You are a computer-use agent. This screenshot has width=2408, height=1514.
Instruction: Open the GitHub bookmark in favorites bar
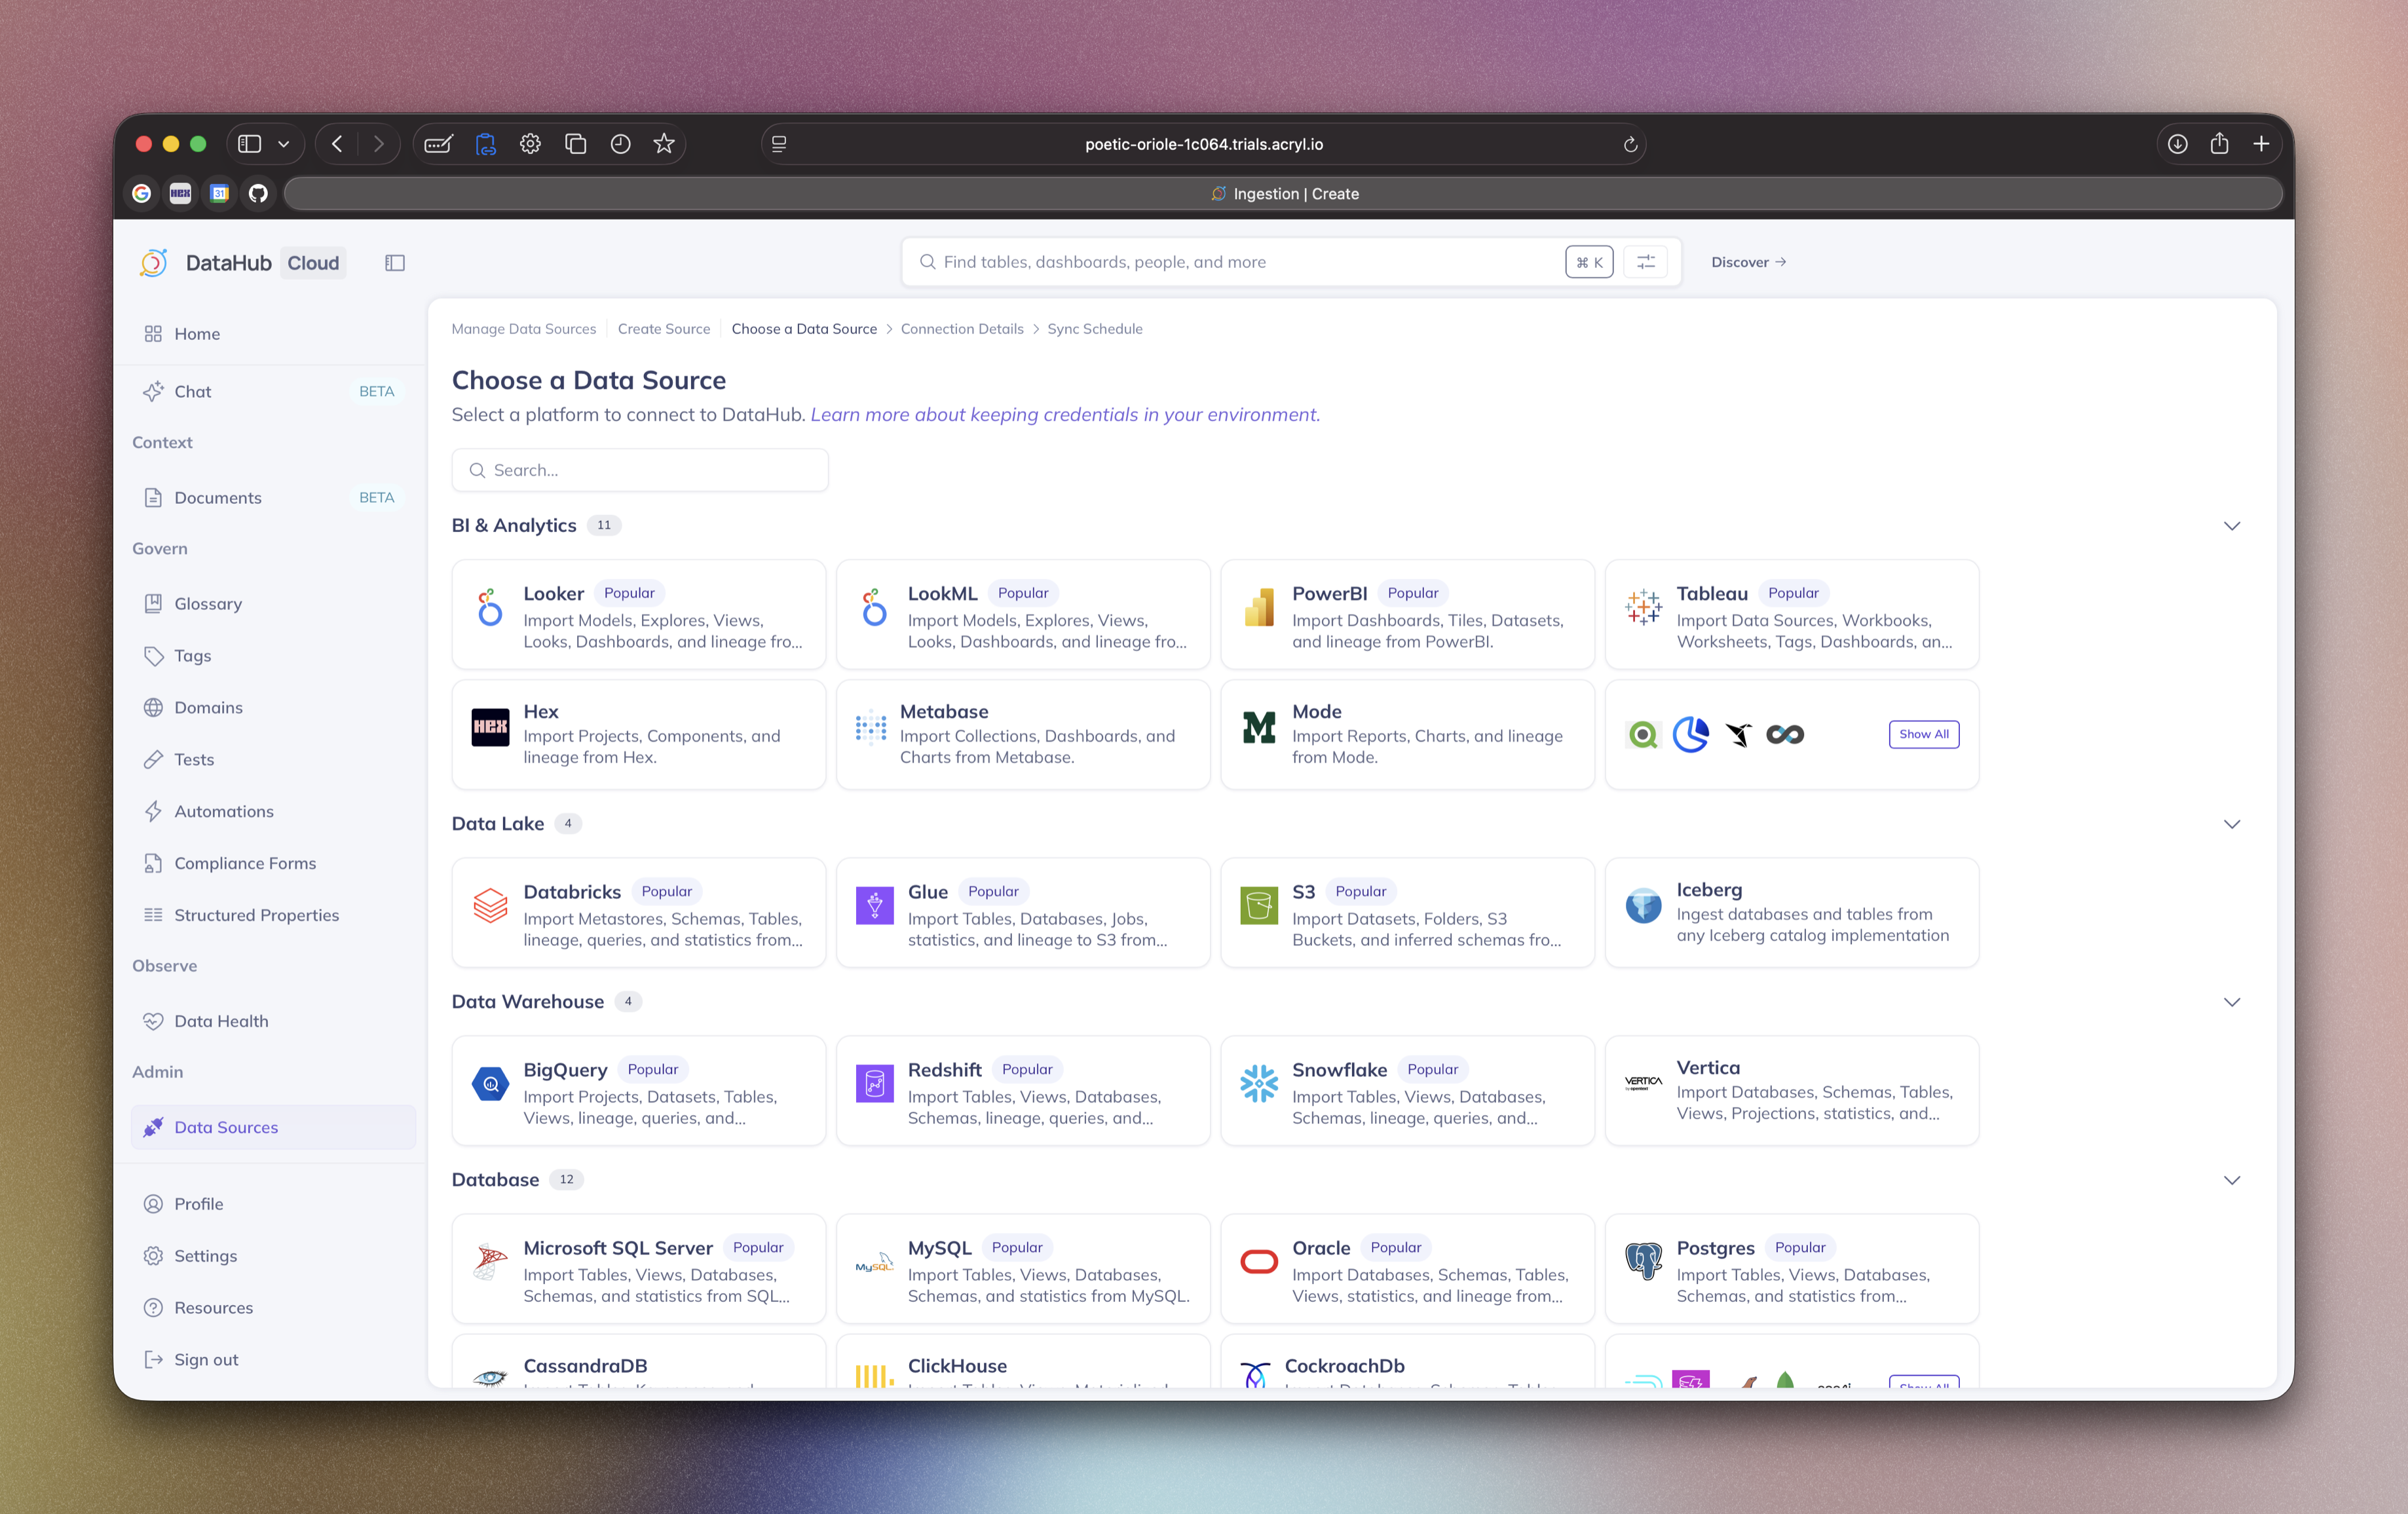click(x=258, y=194)
